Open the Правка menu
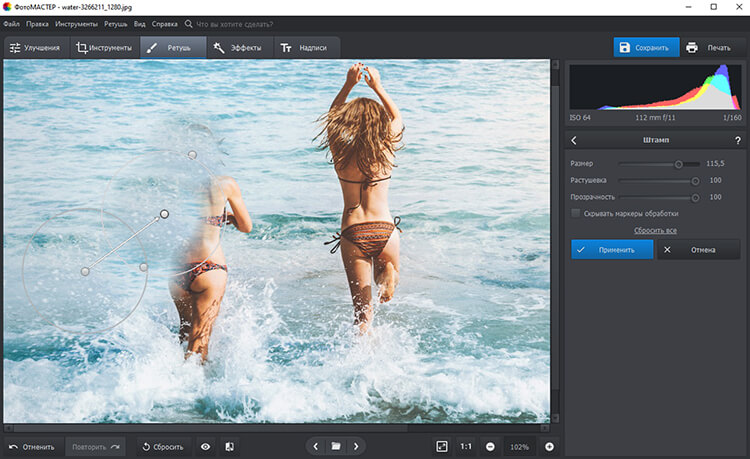Image resolution: width=750 pixels, height=459 pixels. pos(37,24)
